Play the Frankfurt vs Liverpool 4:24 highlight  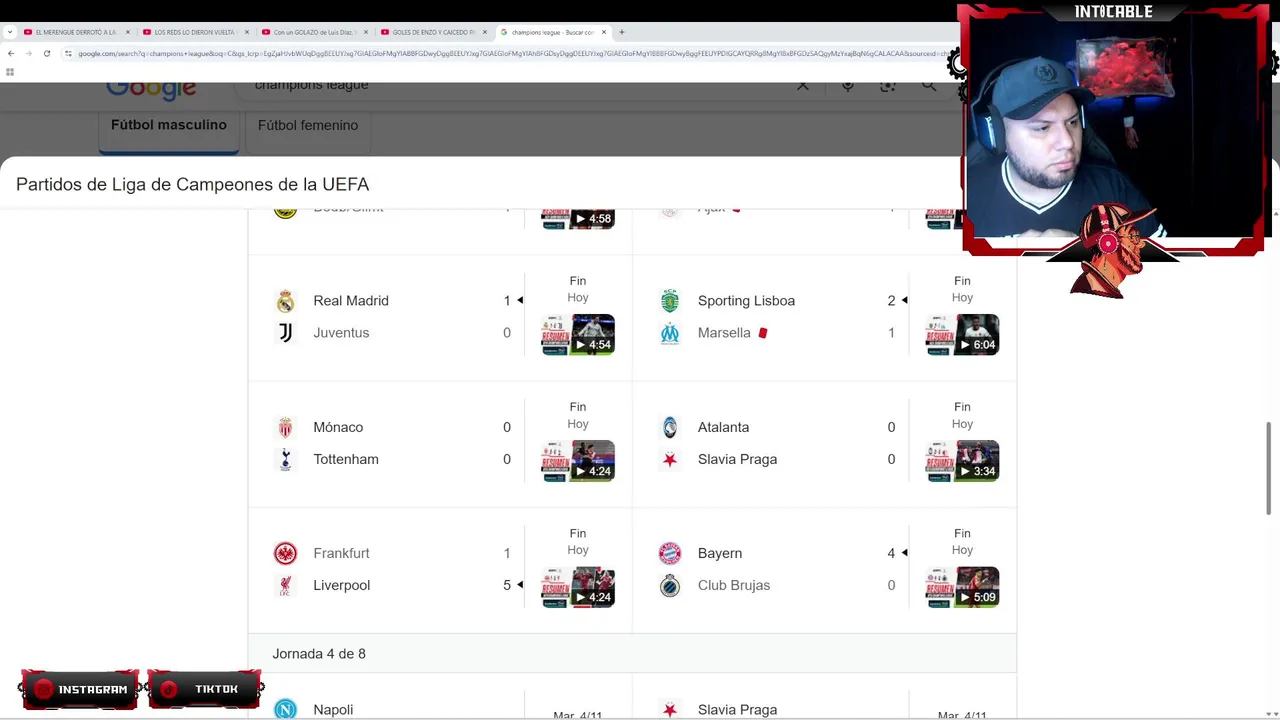pos(578,587)
